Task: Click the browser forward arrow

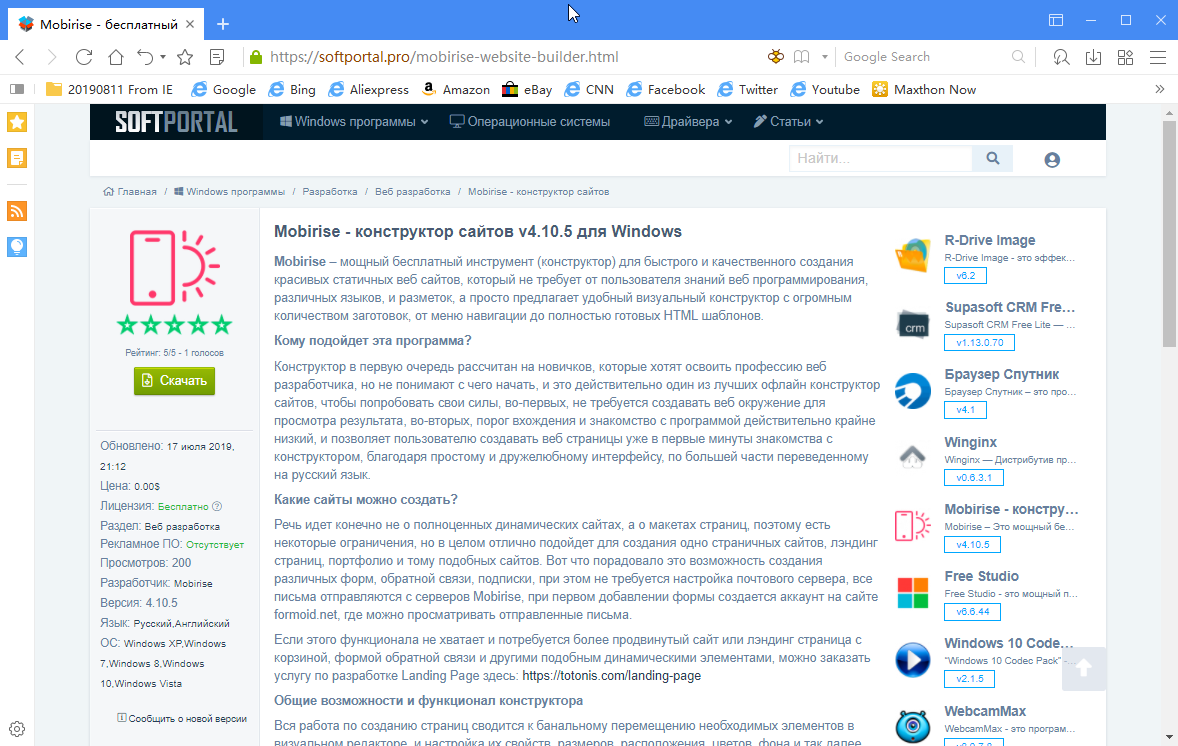Action: pyautogui.click(x=51, y=57)
